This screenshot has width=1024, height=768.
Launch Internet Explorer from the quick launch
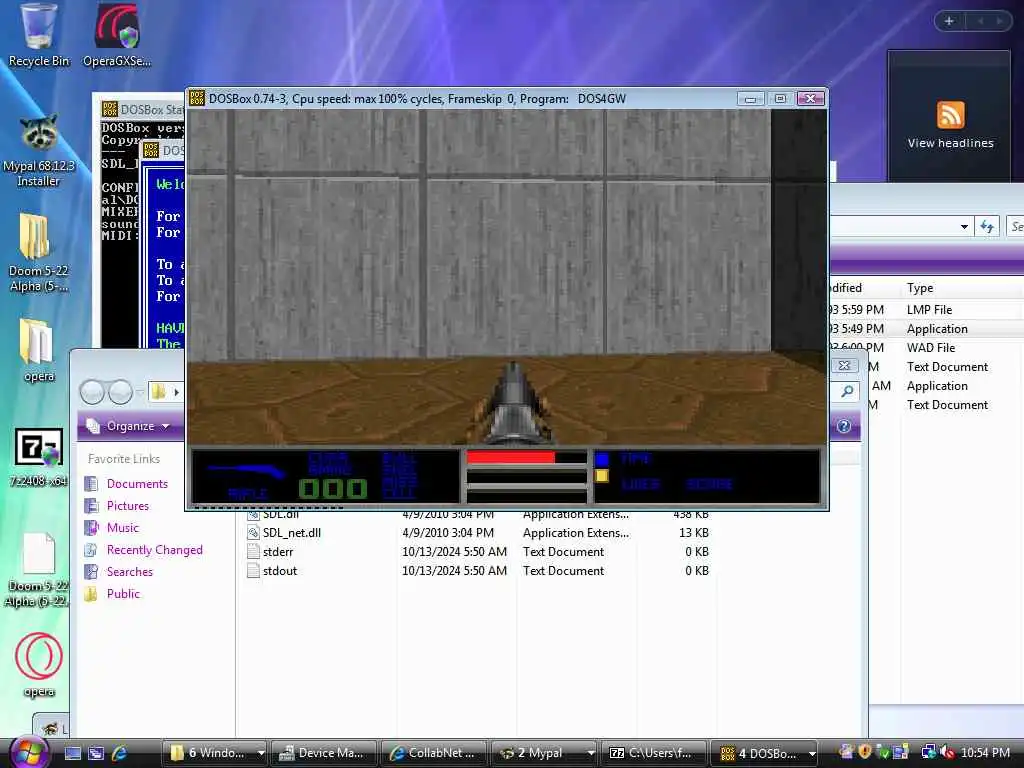[120, 753]
